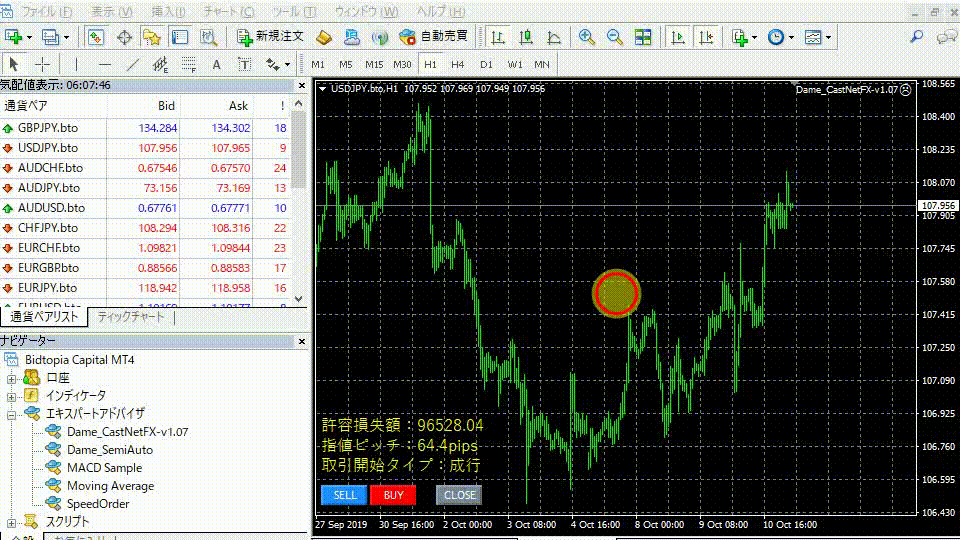Viewport: 960px width, 540px height.
Task: Zoom in on the chart
Action: click(587, 37)
